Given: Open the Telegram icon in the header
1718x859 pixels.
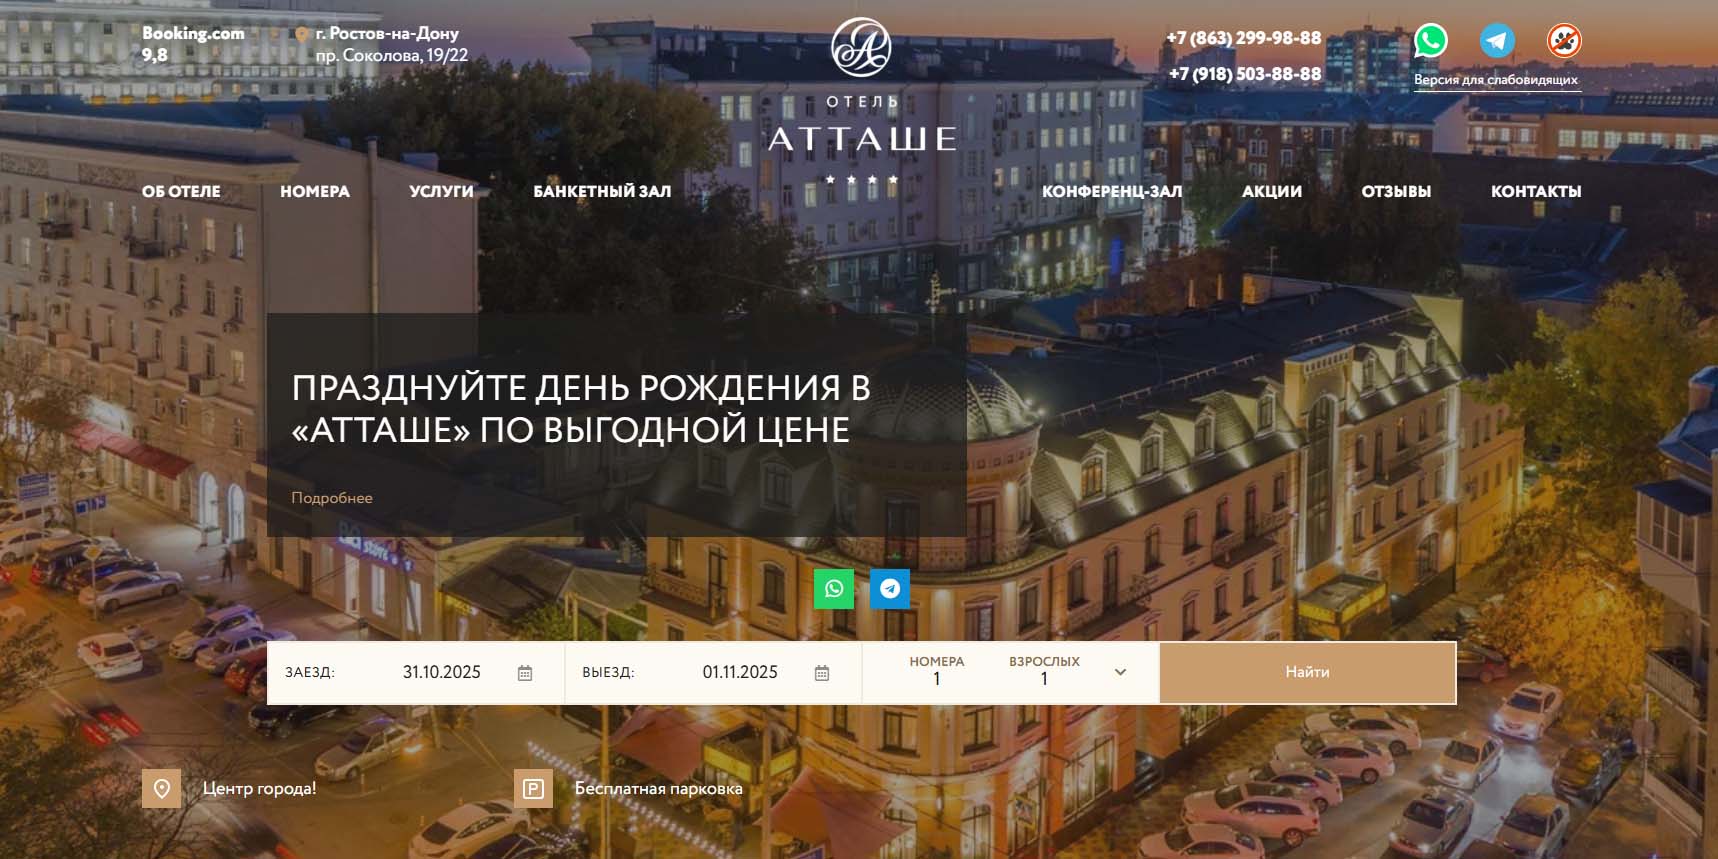Looking at the screenshot, I should (1497, 41).
